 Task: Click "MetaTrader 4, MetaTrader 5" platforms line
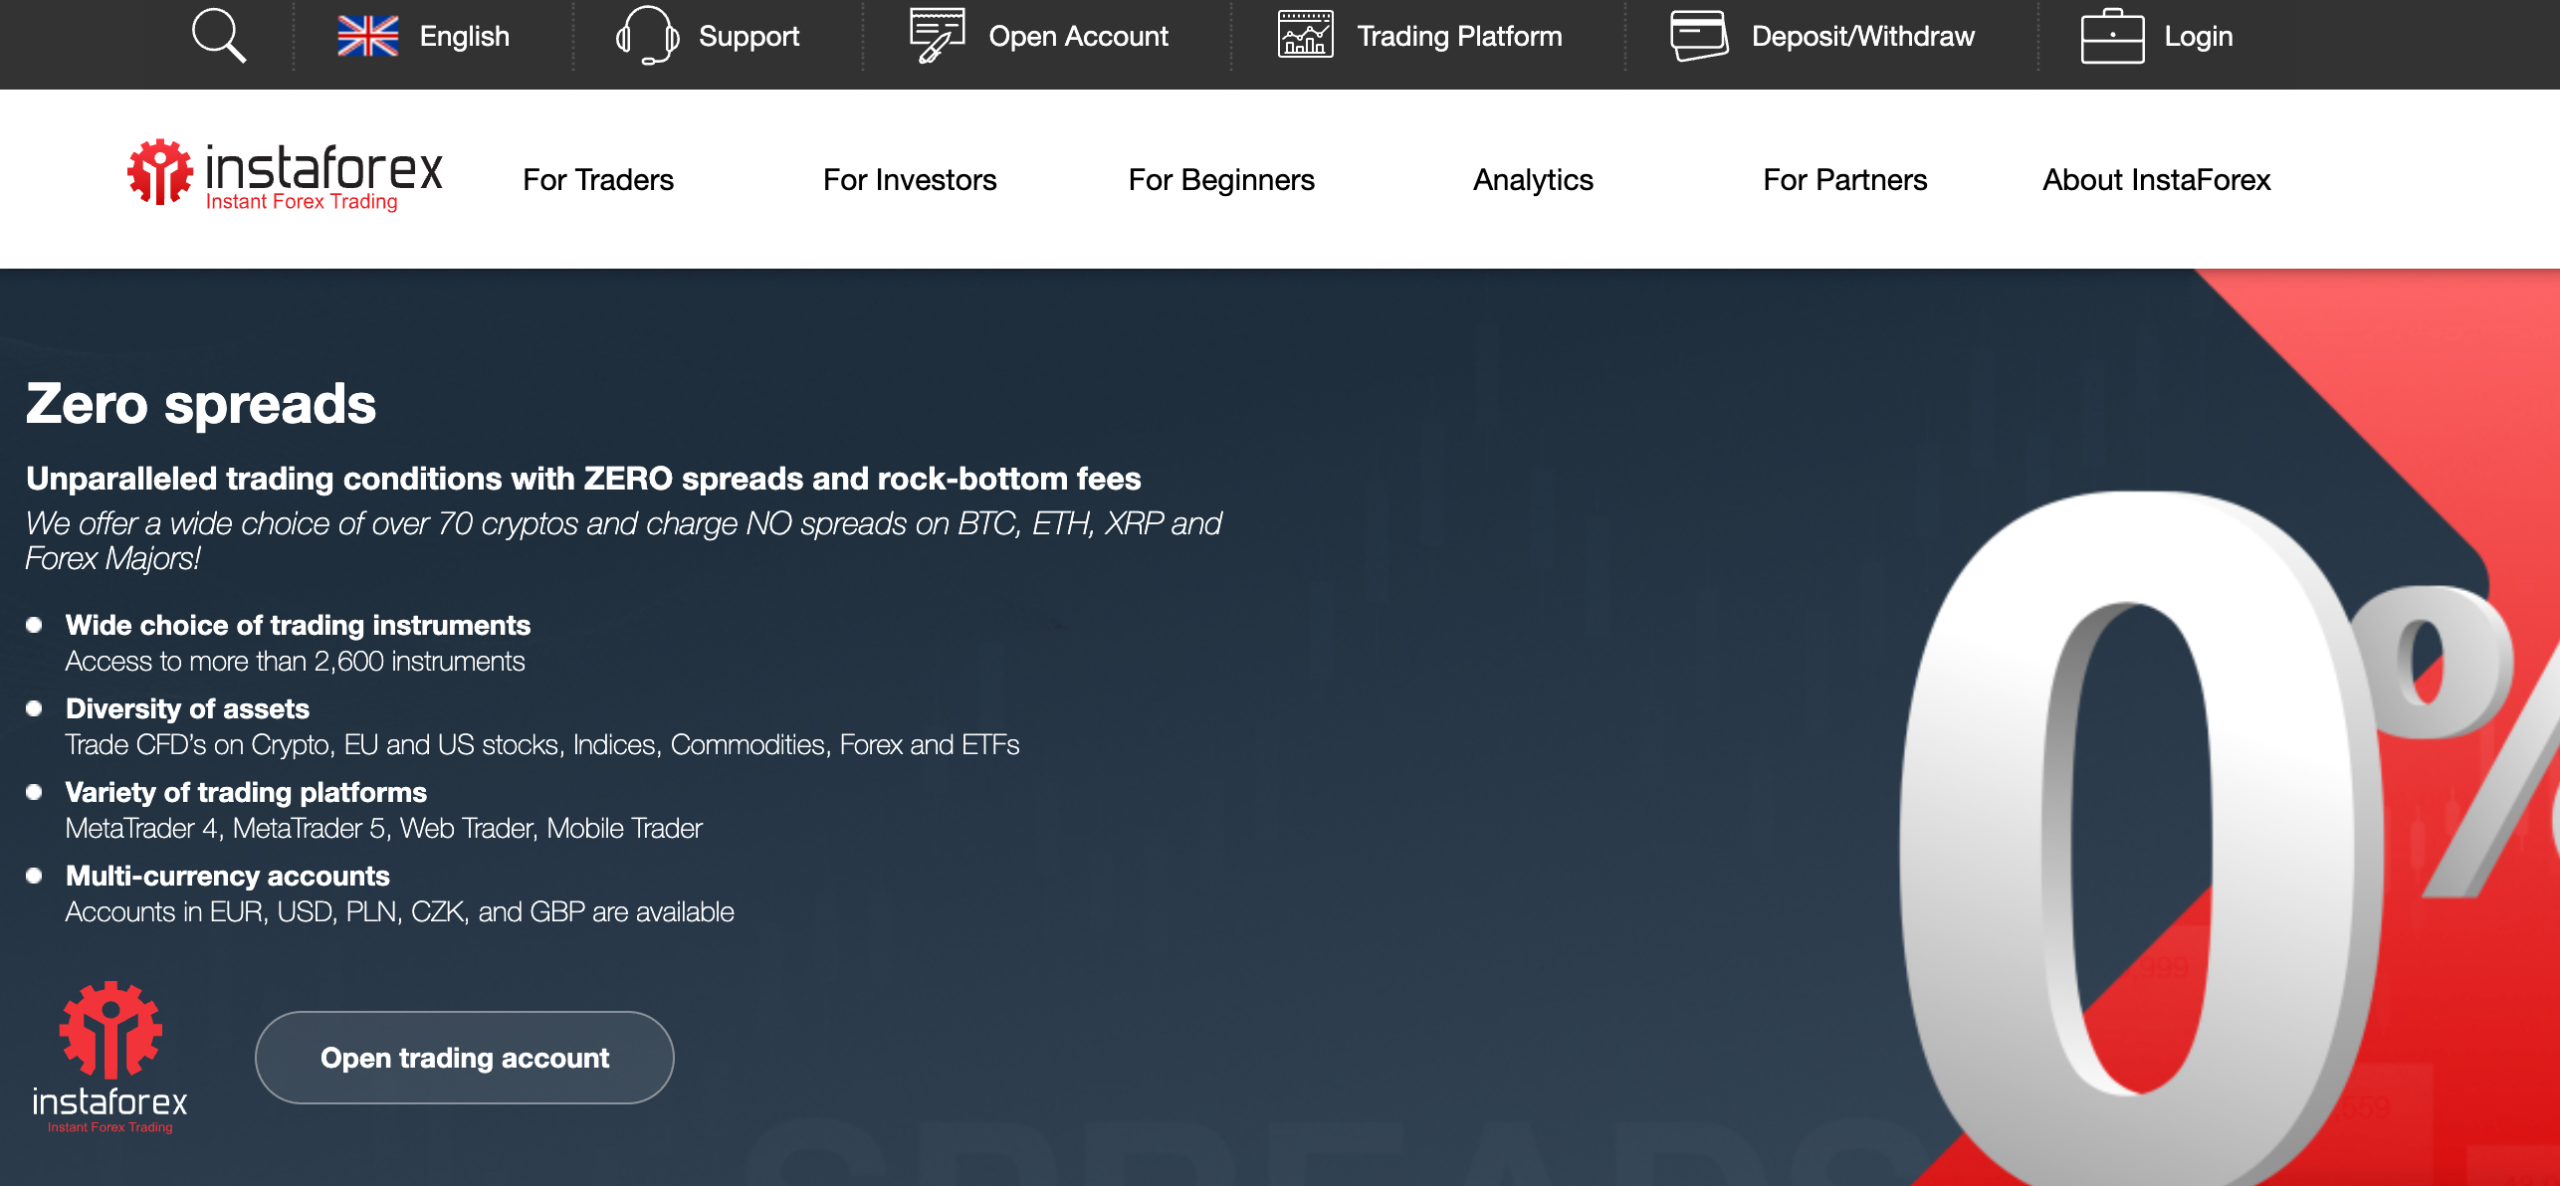384,828
